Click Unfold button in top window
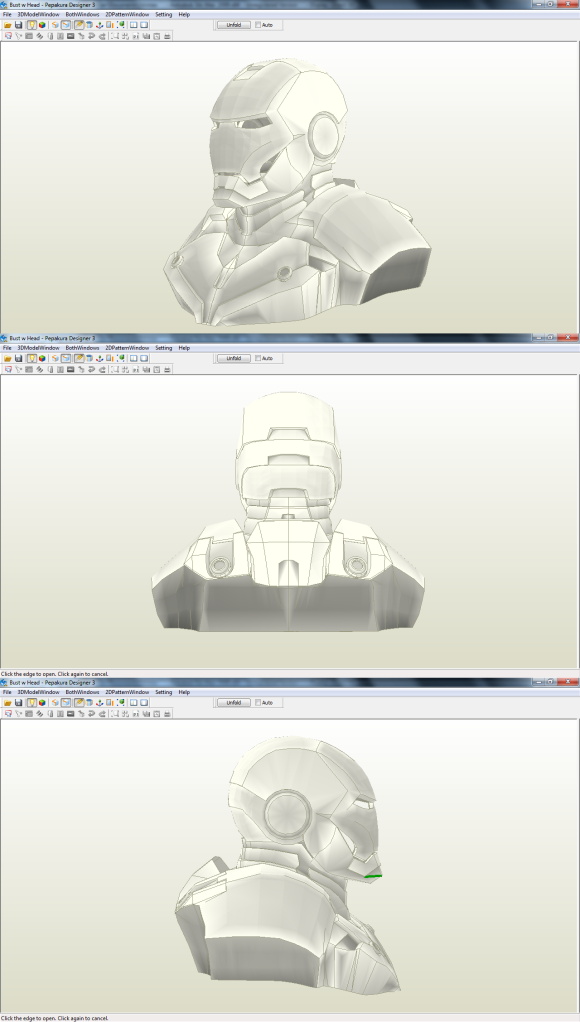The width and height of the screenshot is (580, 1022). (x=234, y=25)
